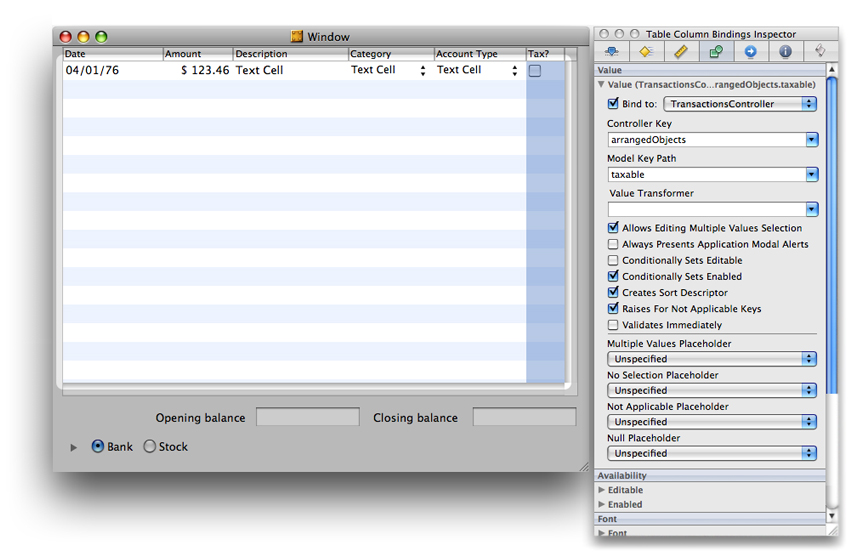This screenshot has width=852, height=558.
Task: Show the Identity inspector info icon
Action: [x=785, y=51]
